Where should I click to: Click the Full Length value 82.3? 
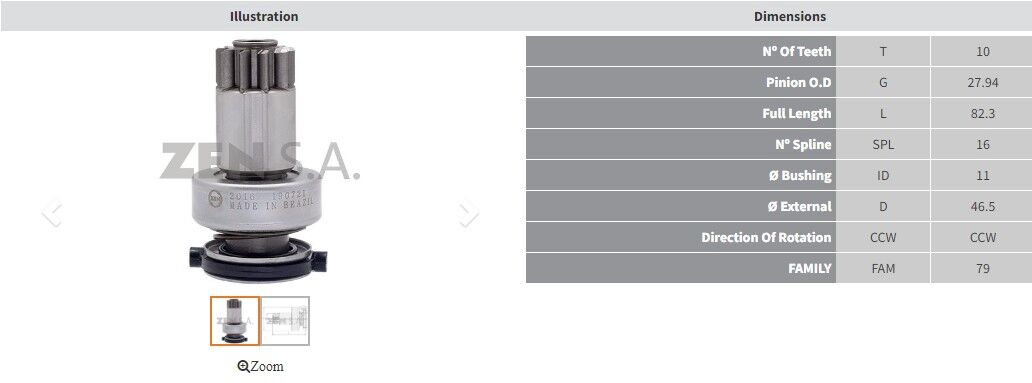[x=982, y=113]
